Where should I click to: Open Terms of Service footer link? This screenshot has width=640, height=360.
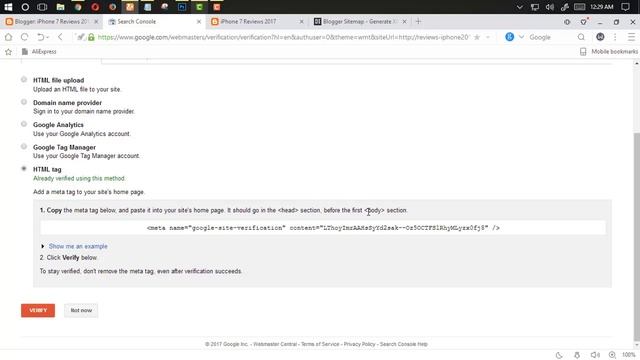coord(320,344)
